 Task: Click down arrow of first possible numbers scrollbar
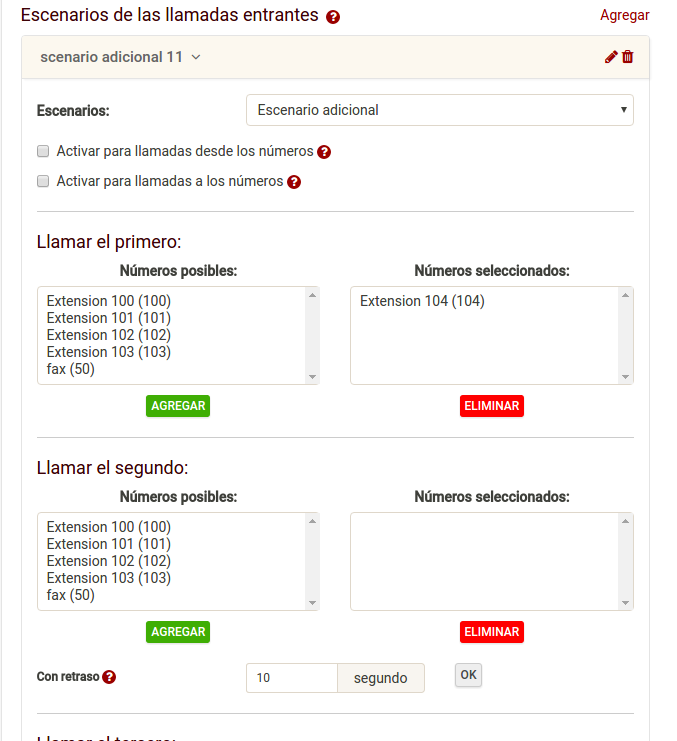click(312, 377)
